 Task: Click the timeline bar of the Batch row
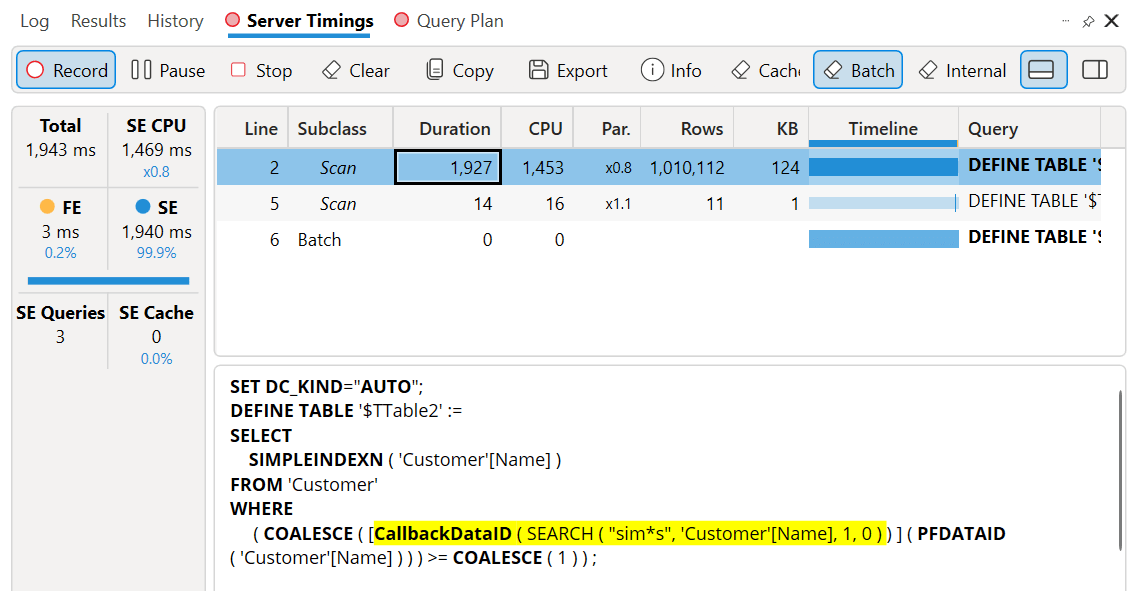883,239
